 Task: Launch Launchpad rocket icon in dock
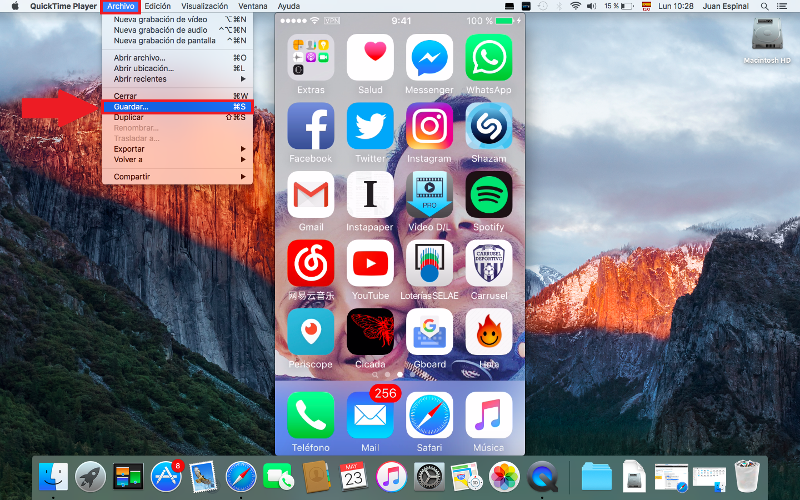[x=90, y=477]
